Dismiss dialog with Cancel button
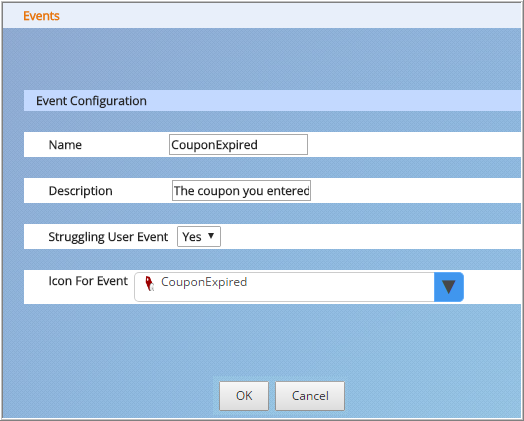Viewport: 524px width, 421px height. tap(310, 396)
